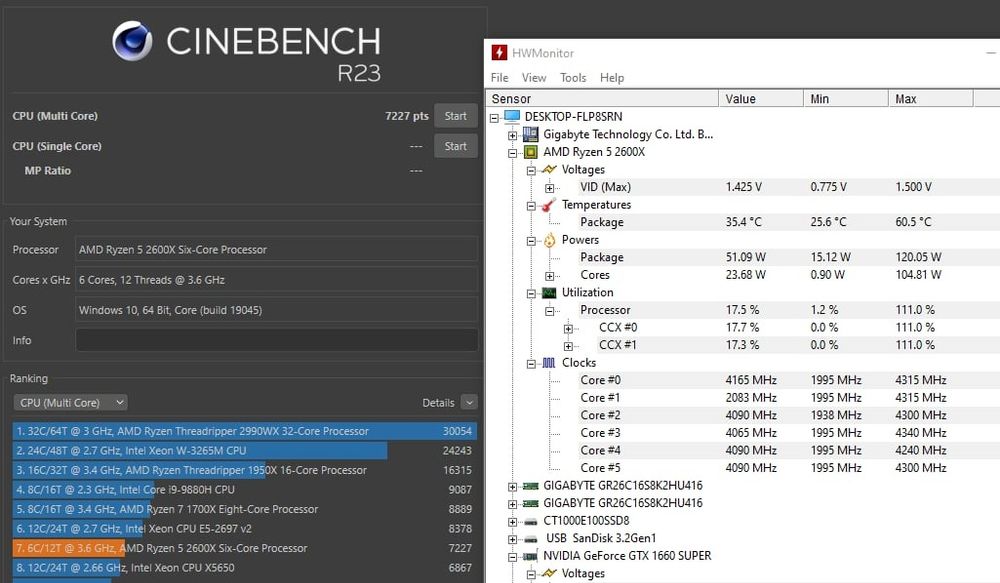1000x583 pixels.
Task: Click the Min column header
Action: (846, 99)
